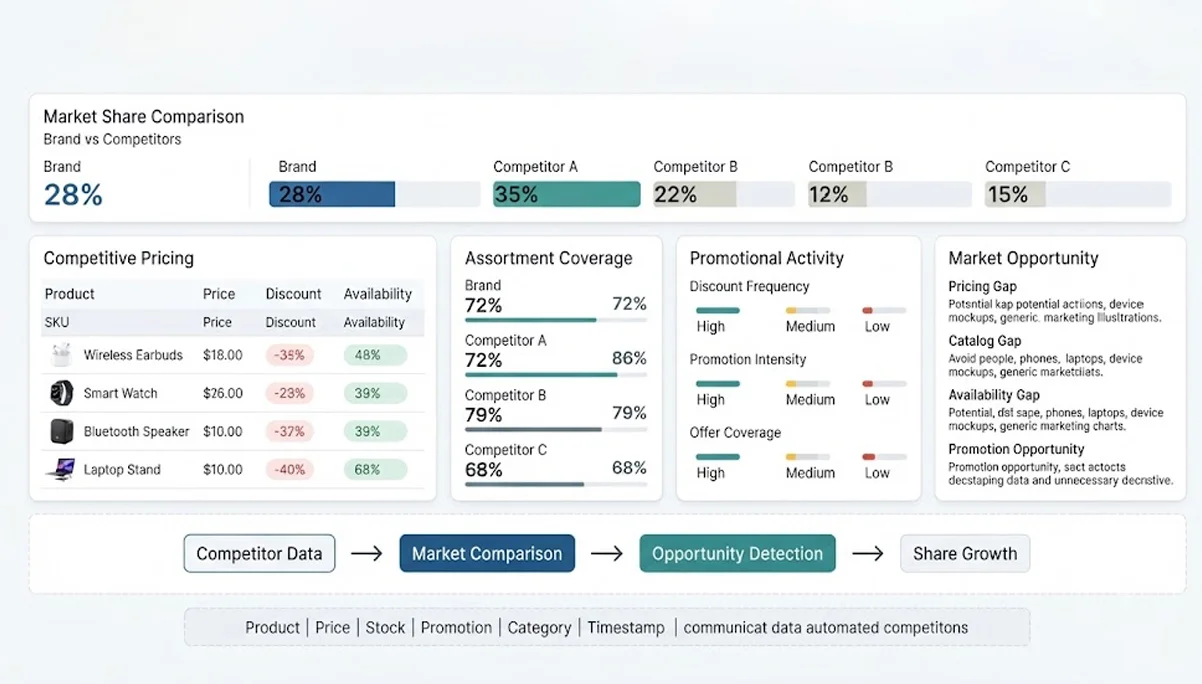Click the Pricing Gap heading
The image size is (1202, 684).
coord(982,286)
